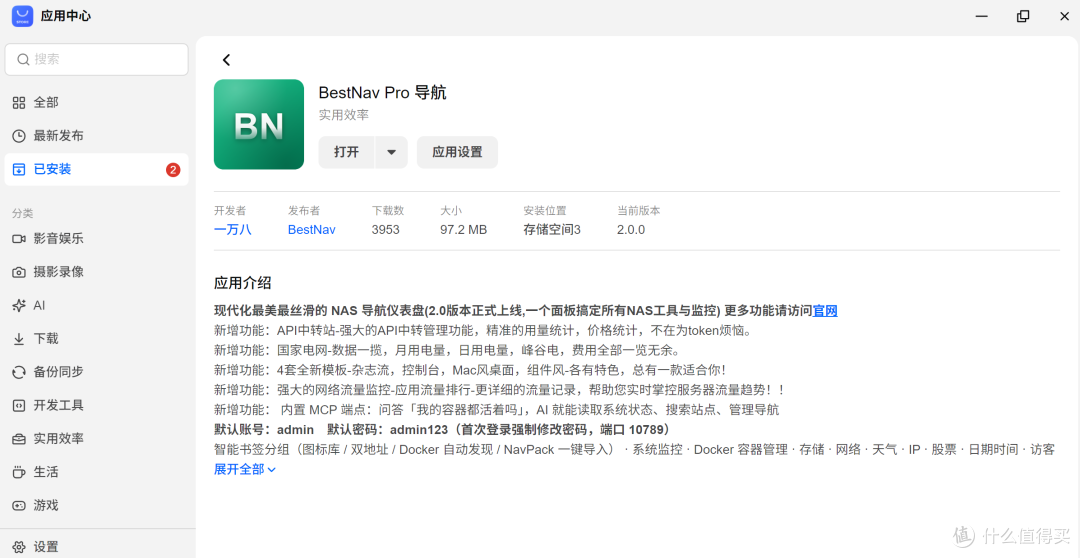Expand description with 展开全部
This screenshot has height=558, width=1080.
(245, 469)
